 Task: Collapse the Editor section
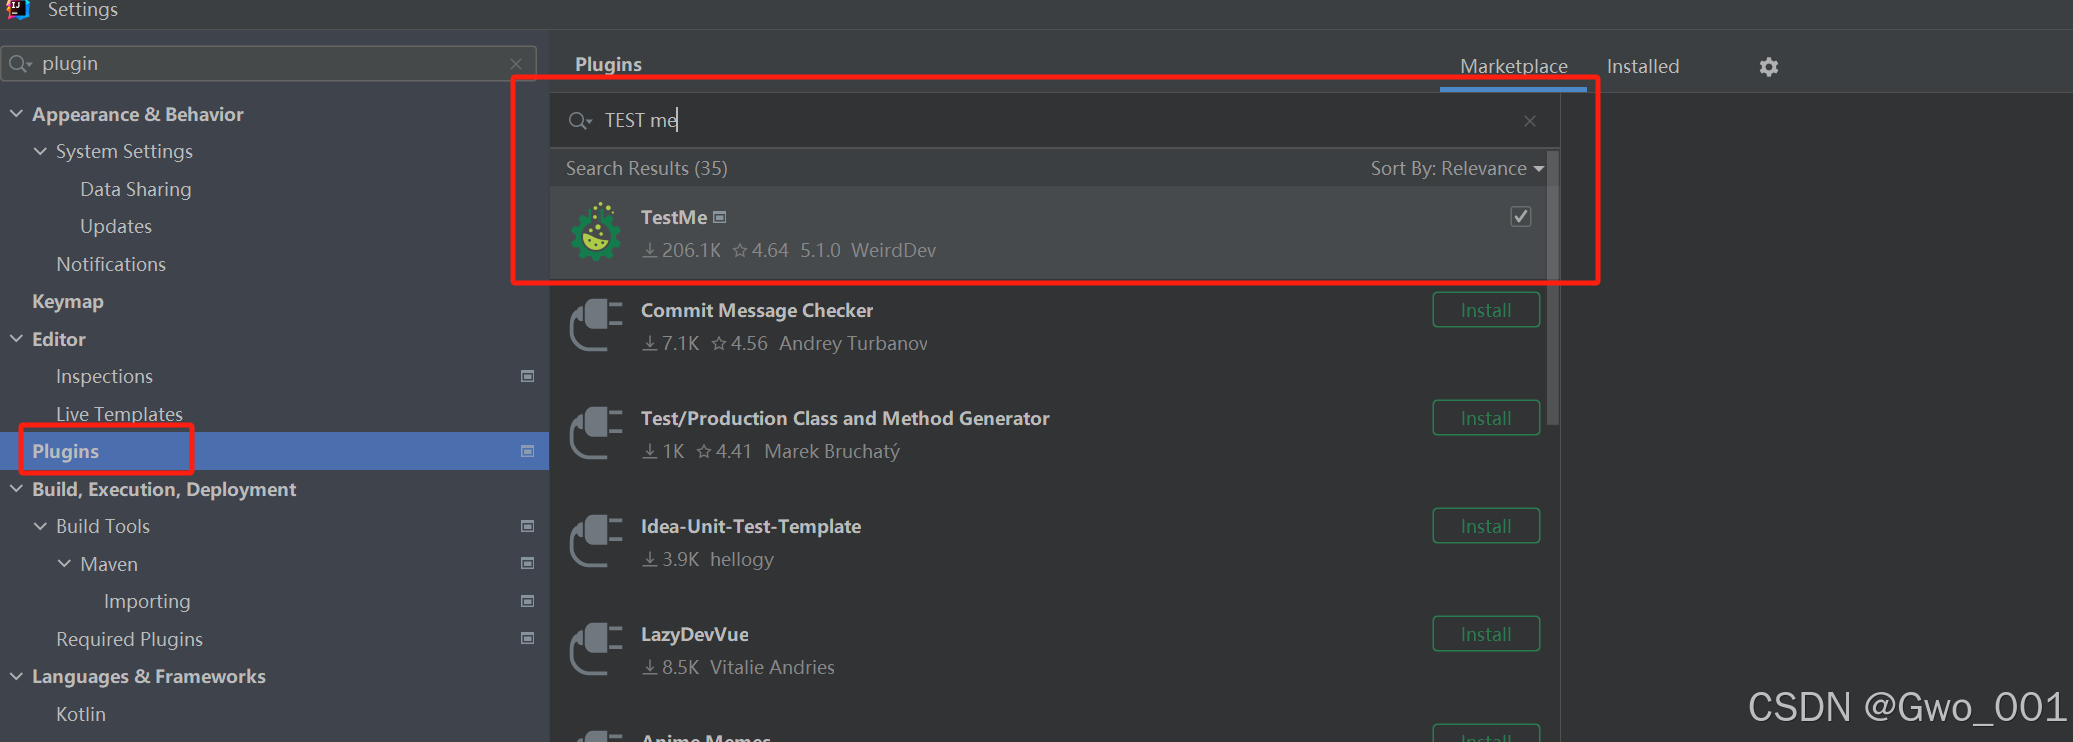click(16, 339)
